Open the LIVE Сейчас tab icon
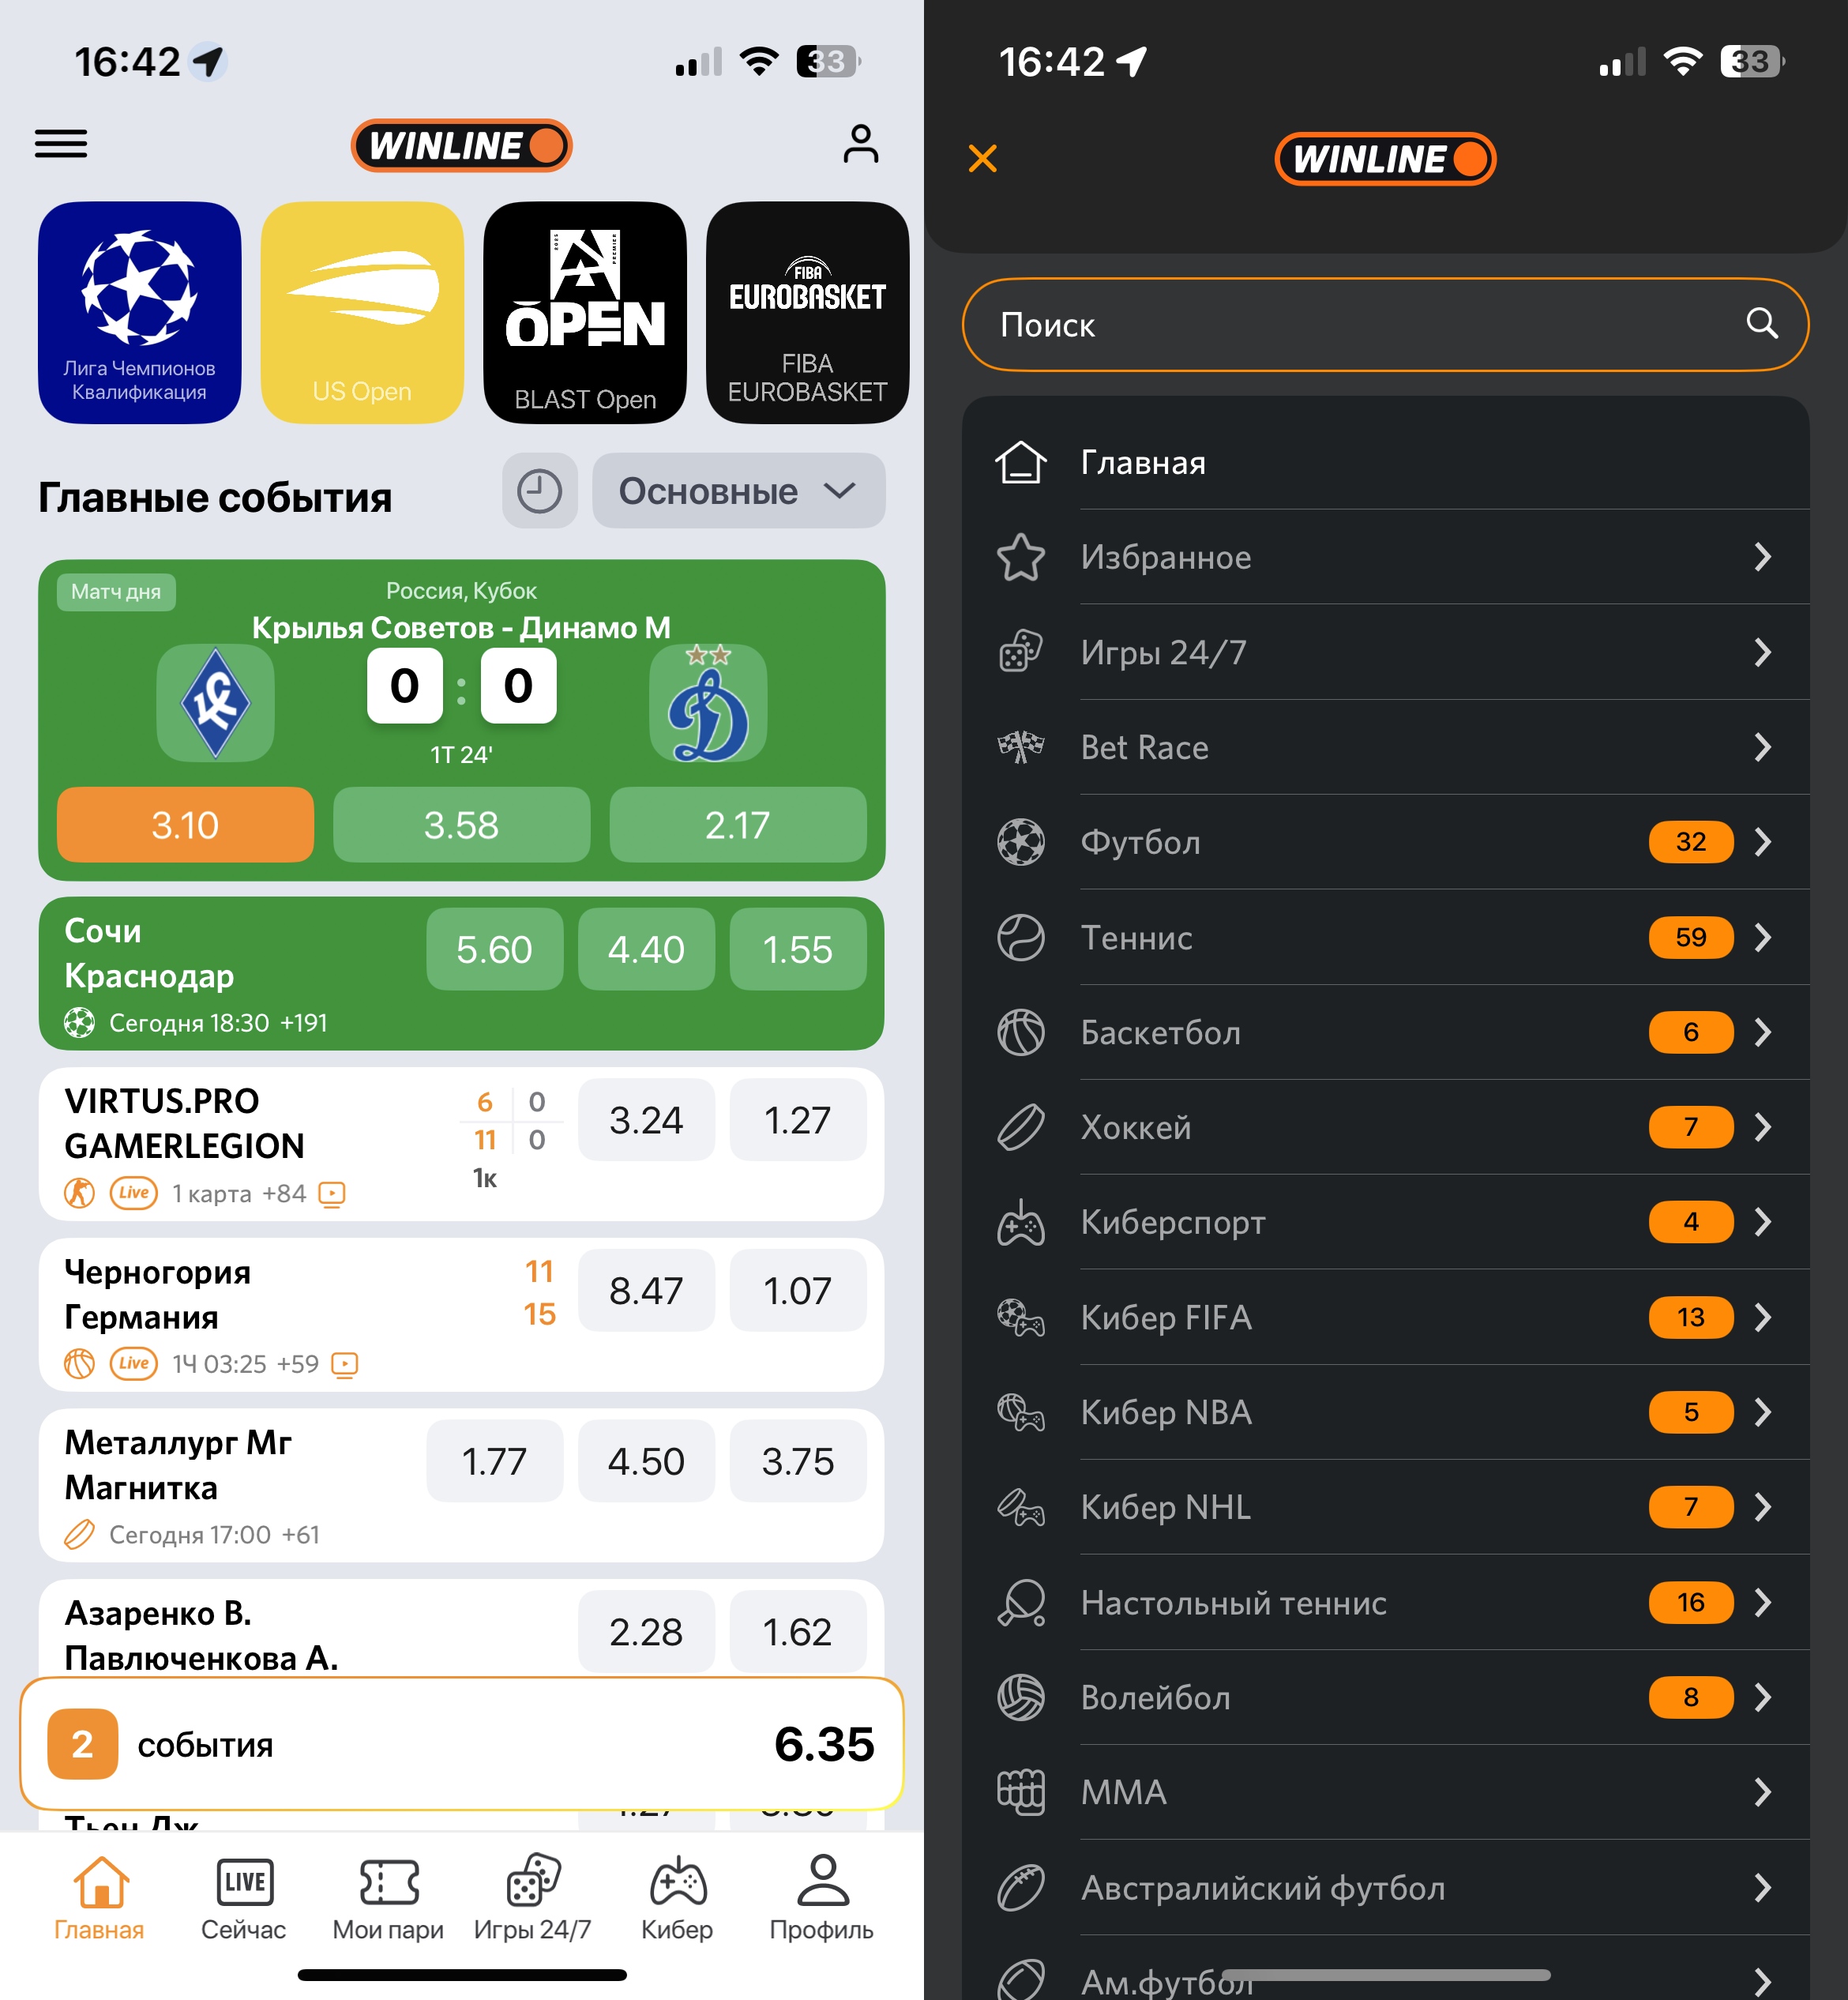The width and height of the screenshot is (1848, 2000). [x=244, y=1882]
